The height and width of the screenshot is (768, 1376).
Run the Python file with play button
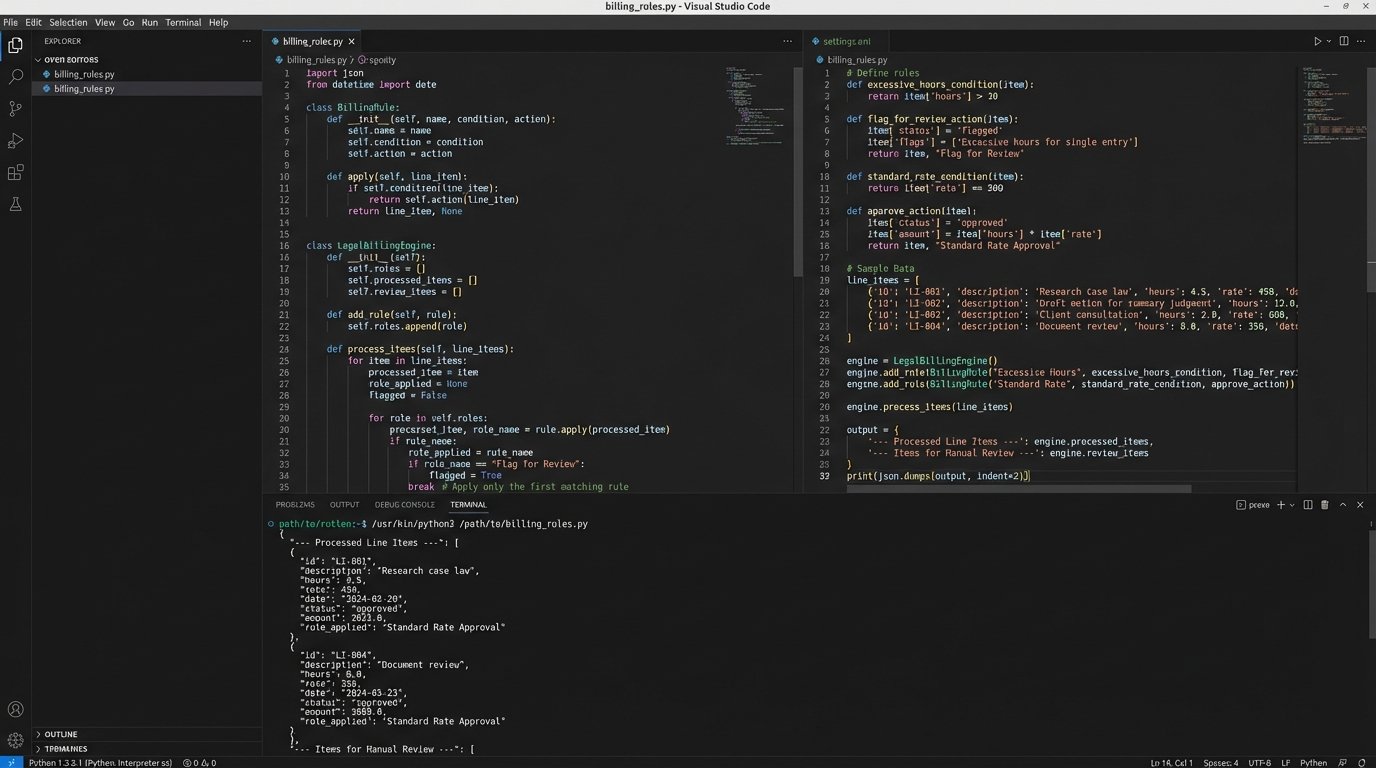(1317, 41)
